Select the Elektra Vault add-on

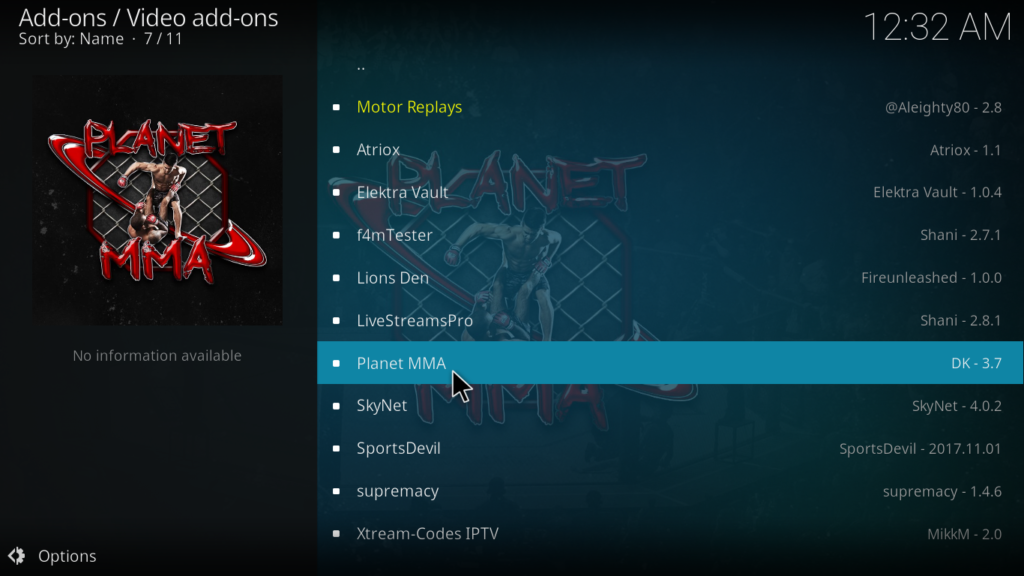[x=670, y=192]
